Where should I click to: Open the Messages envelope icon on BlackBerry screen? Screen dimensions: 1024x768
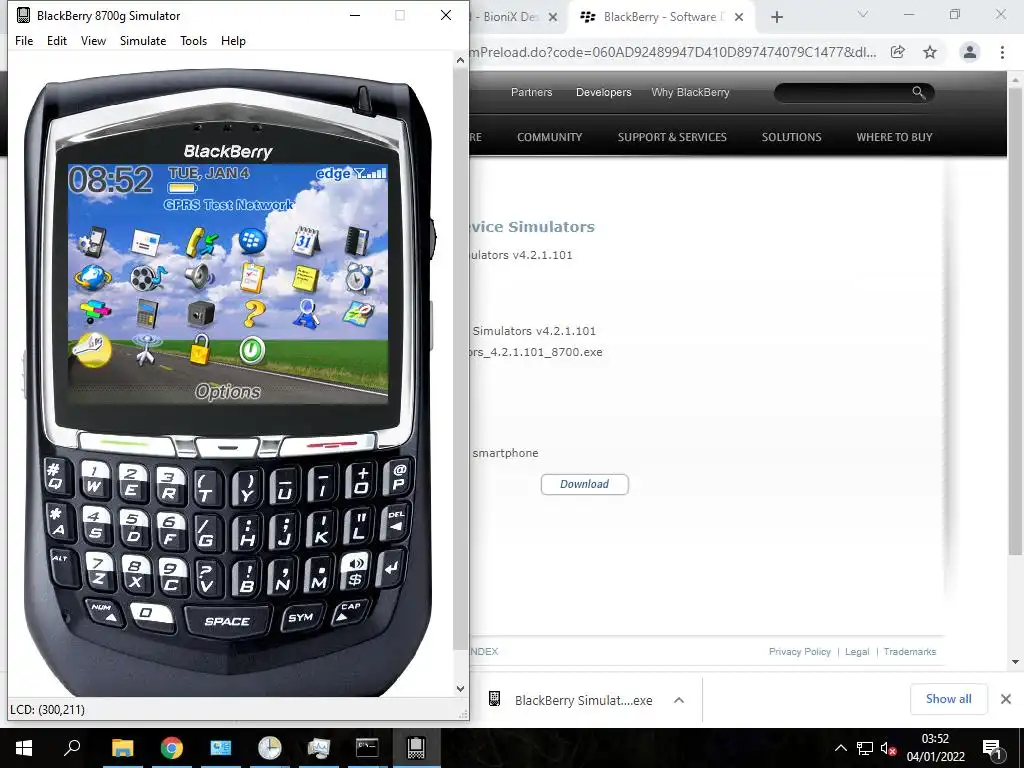click(146, 242)
